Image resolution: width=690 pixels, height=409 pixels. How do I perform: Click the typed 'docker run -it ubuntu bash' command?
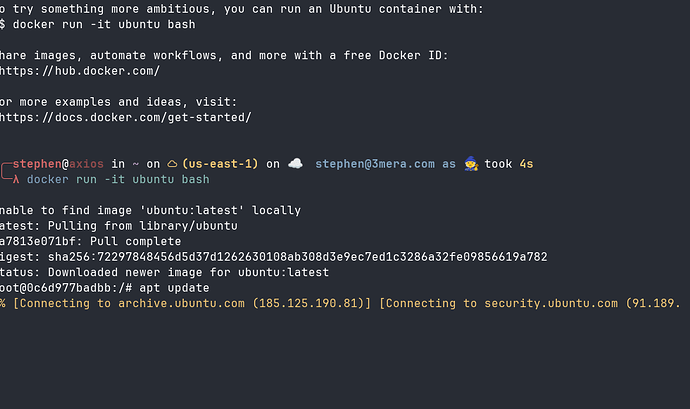click(118, 180)
